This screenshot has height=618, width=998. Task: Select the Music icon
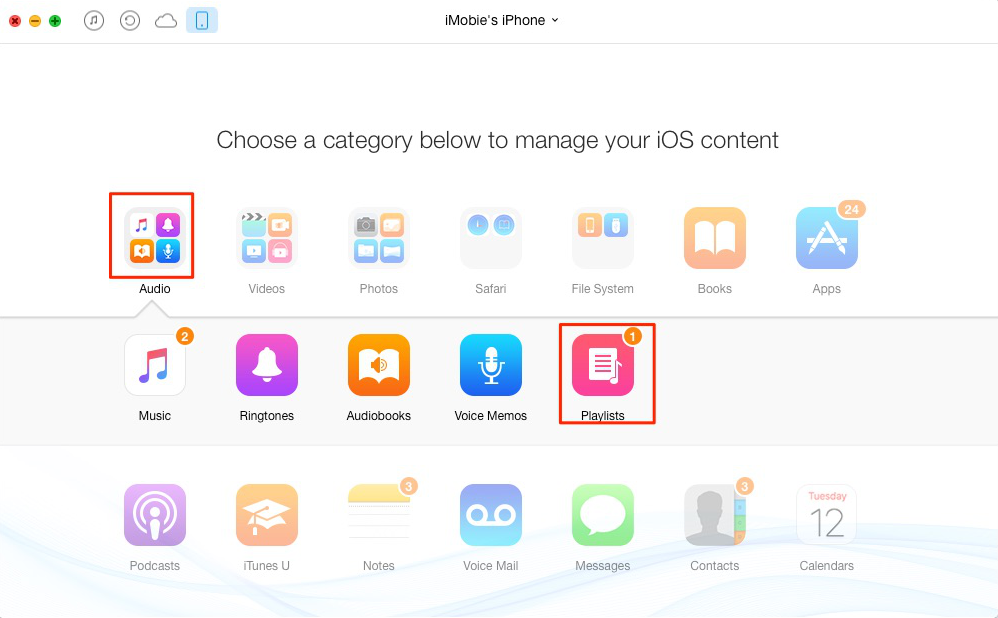click(x=155, y=365)
